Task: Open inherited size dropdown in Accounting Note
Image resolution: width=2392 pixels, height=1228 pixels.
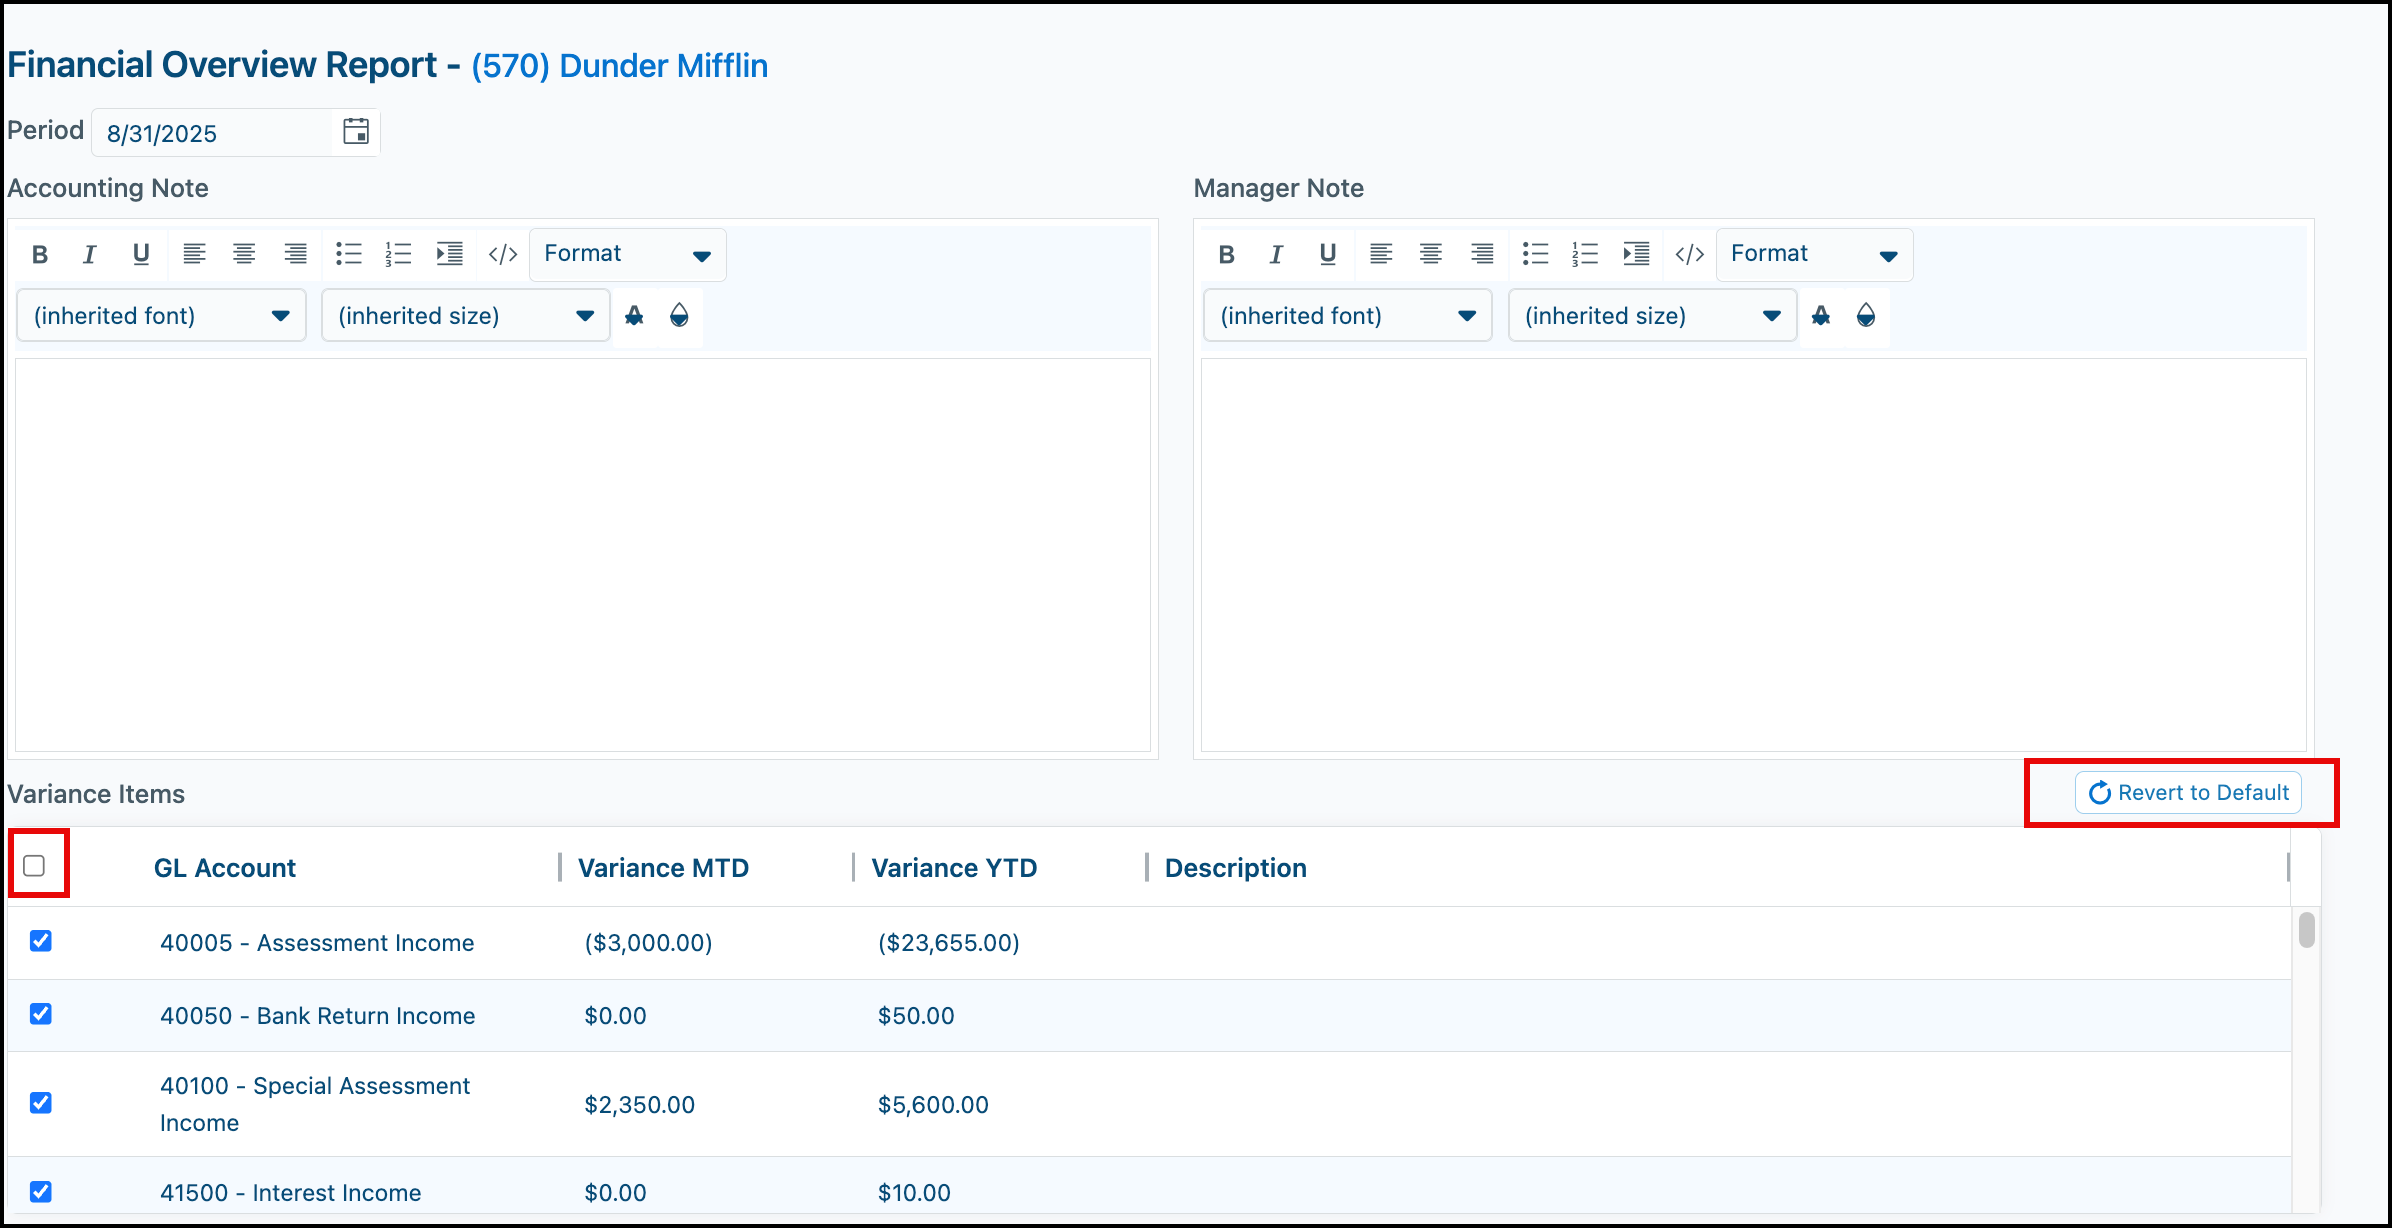Action: (465, 316)
